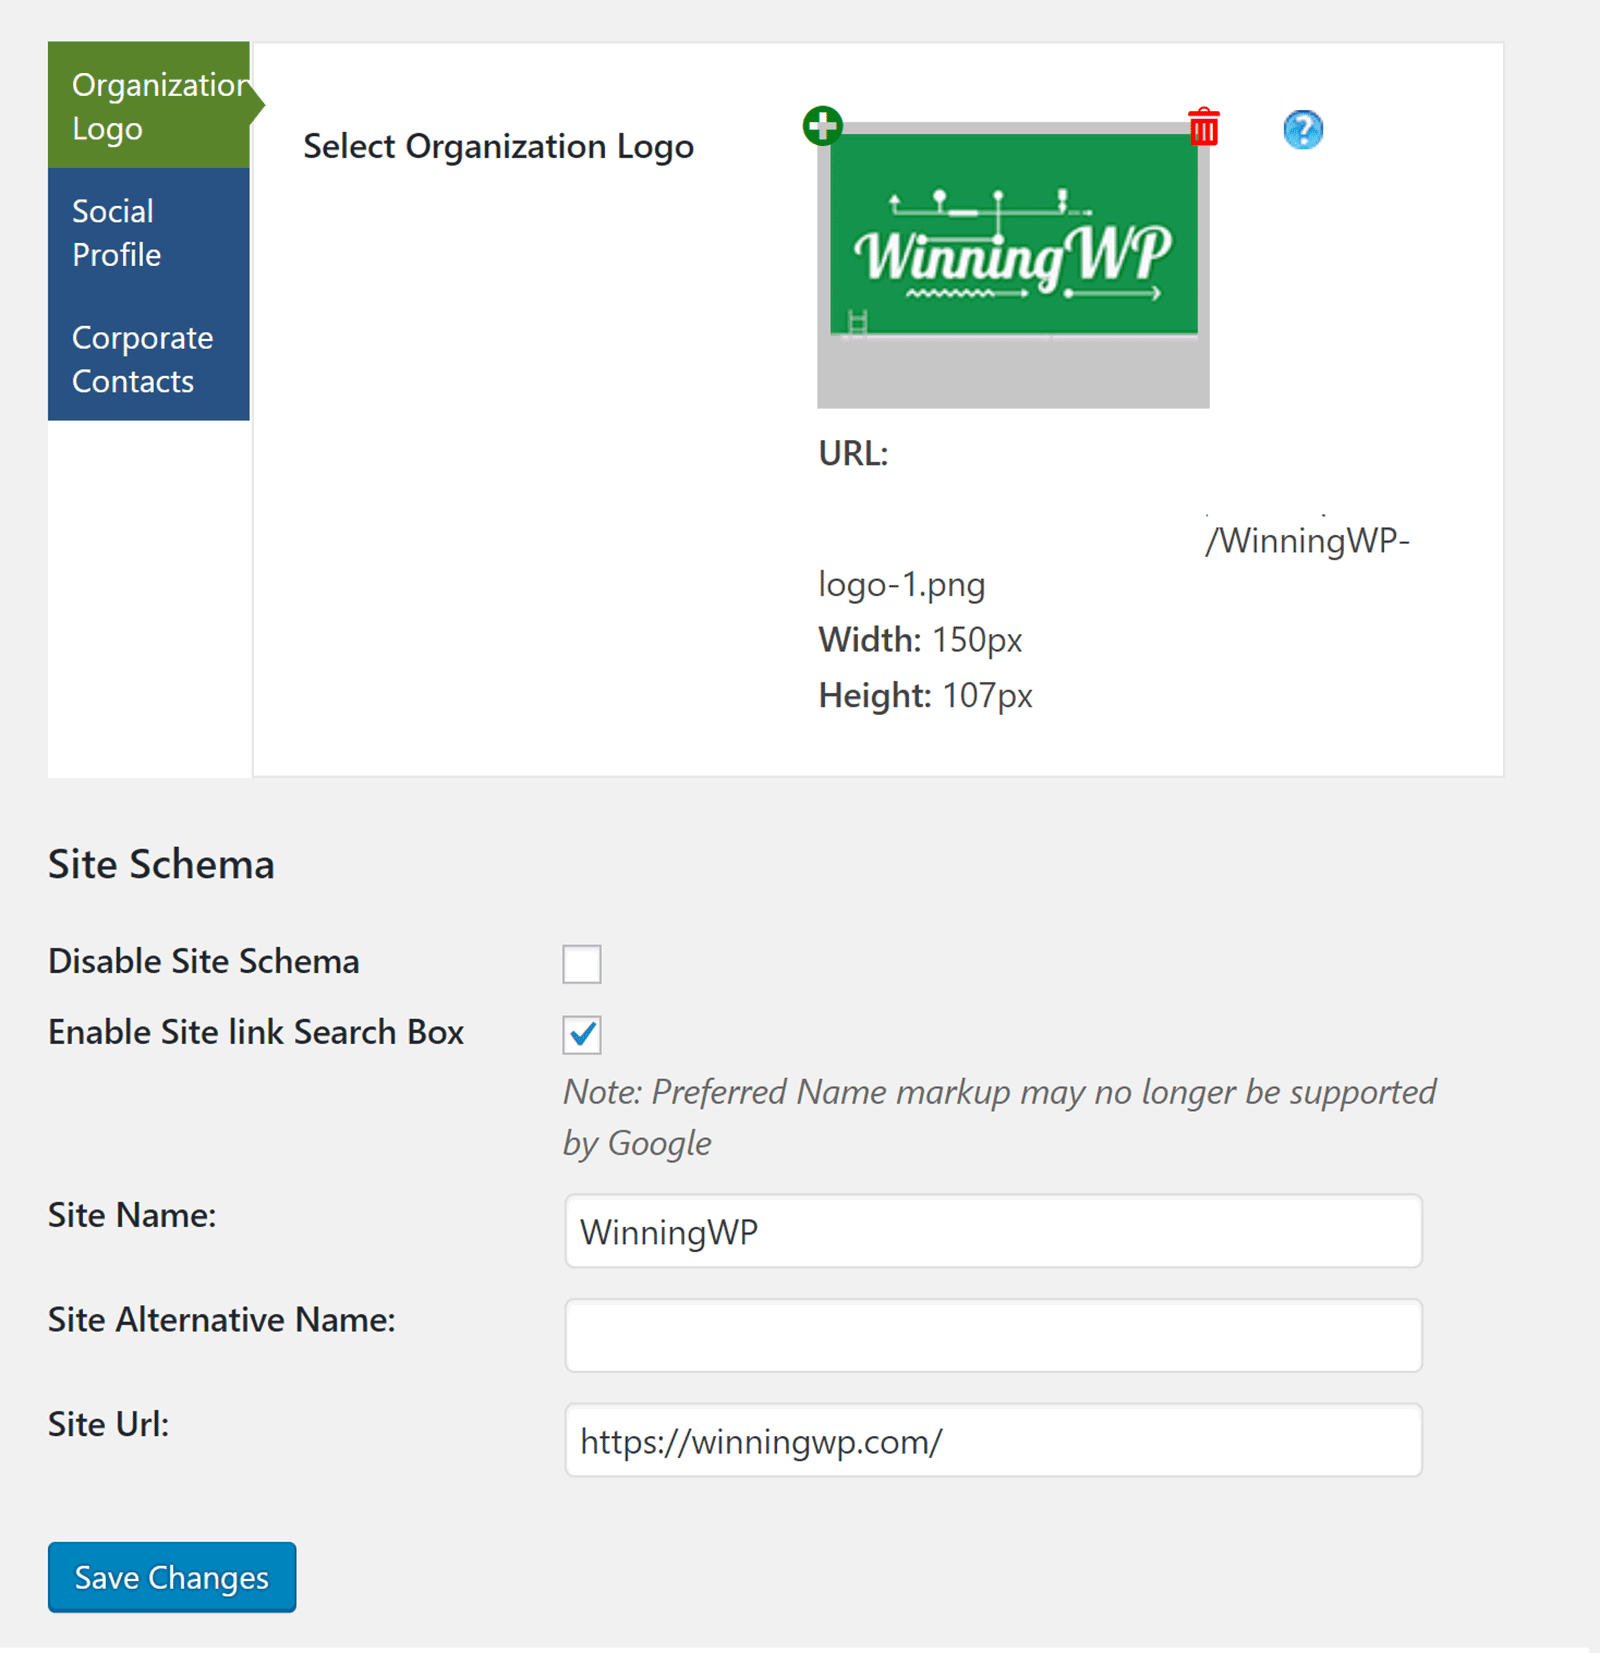Go to the Corporate Contacts tab
1600x1653 pixels.
coord(149,359)
